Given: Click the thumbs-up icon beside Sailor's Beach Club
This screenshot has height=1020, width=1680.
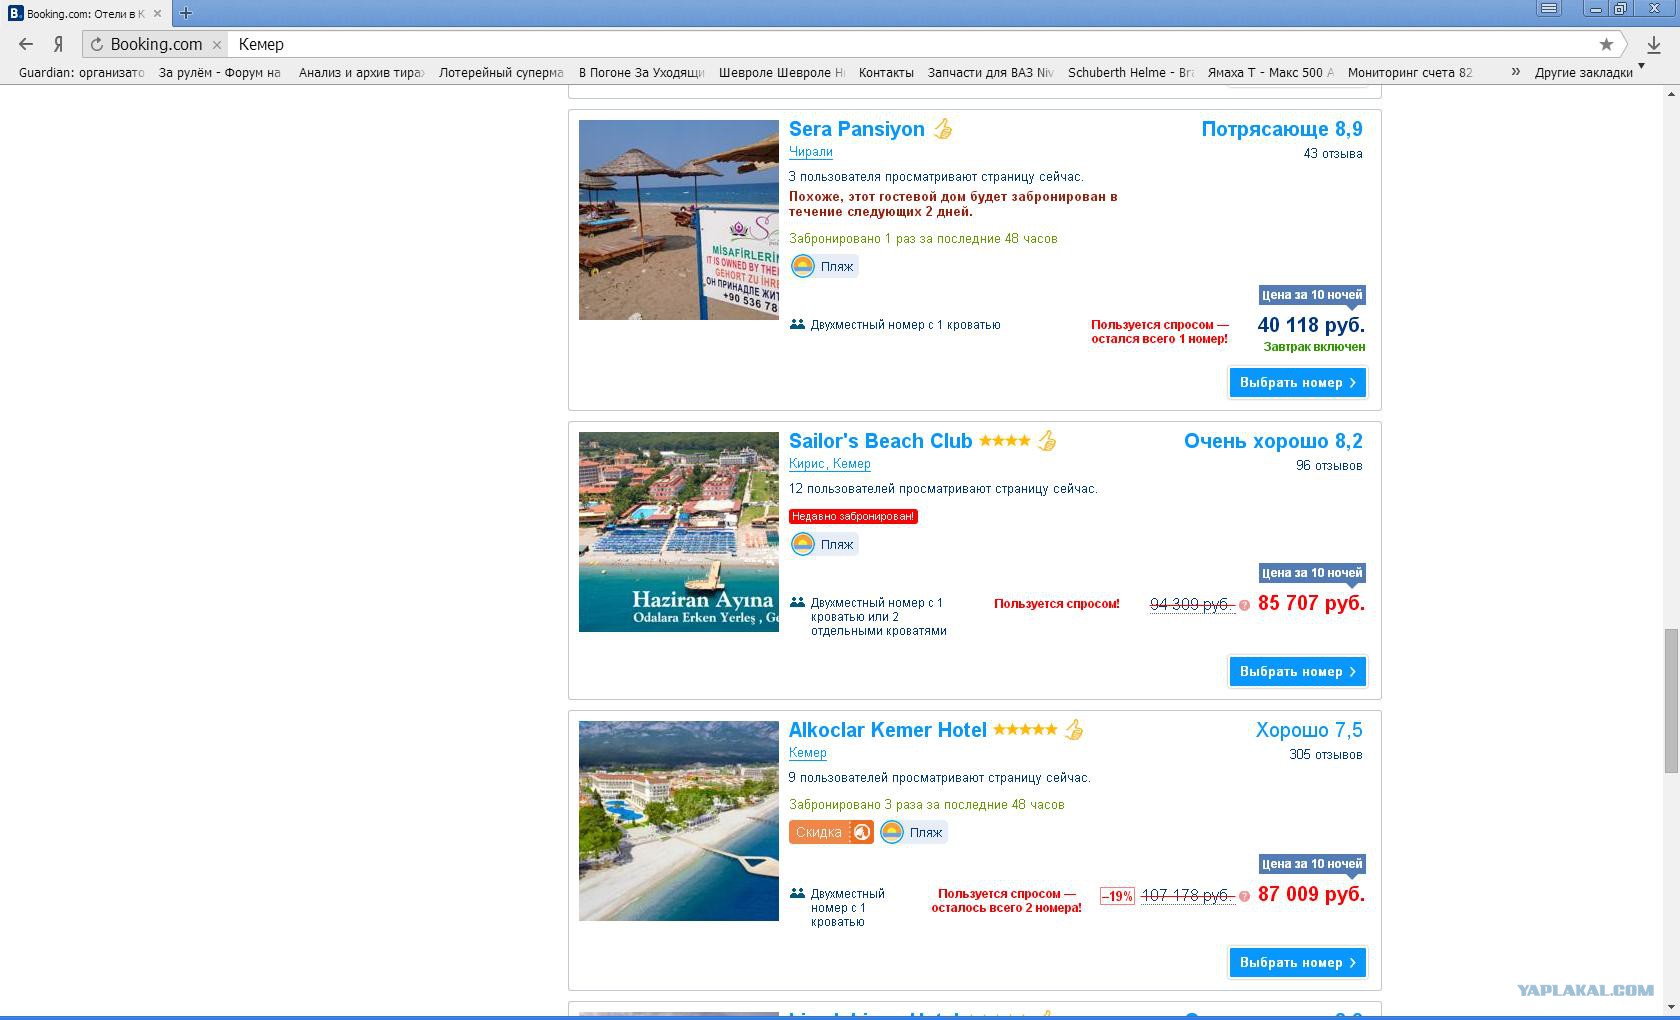Looking at the screenshot, I should point(1047,441).
